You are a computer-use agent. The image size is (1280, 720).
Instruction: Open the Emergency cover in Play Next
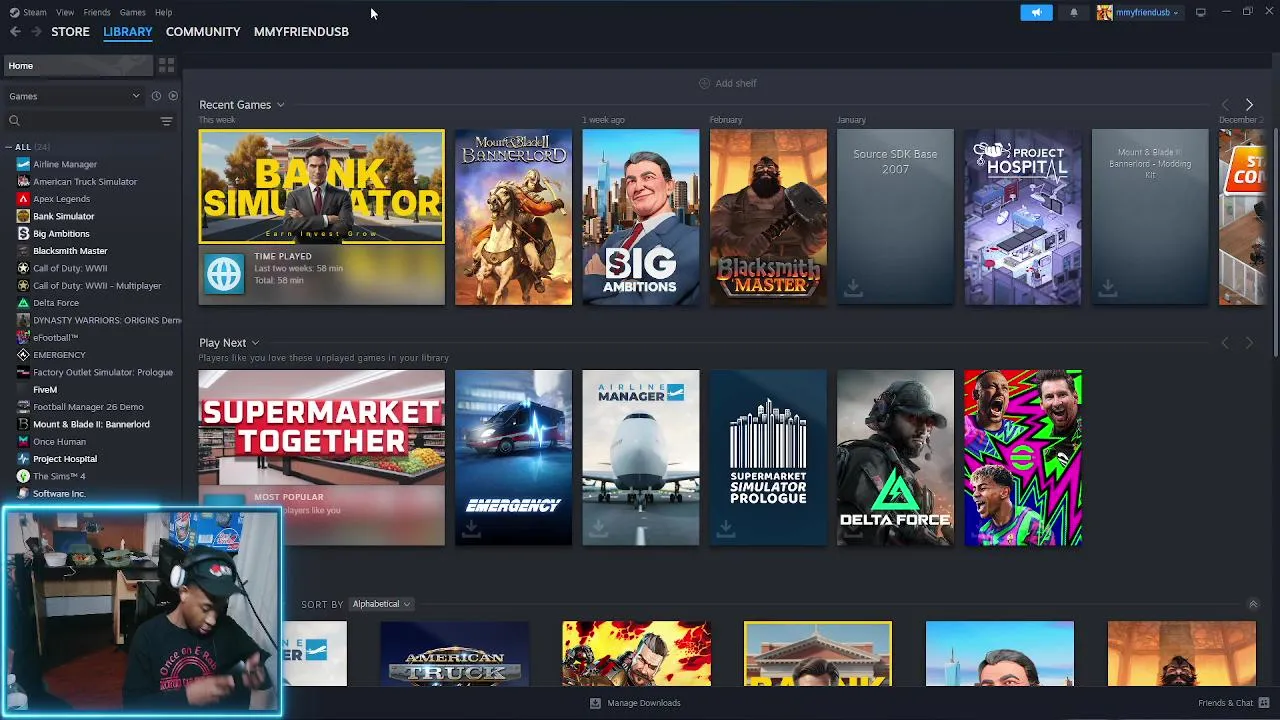[513, 458]
